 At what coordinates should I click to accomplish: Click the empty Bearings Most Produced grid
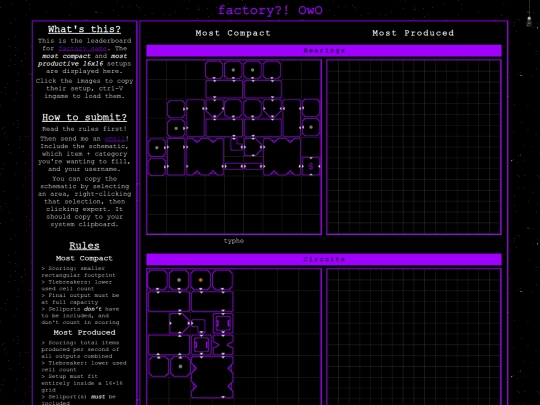click(414, 147)
